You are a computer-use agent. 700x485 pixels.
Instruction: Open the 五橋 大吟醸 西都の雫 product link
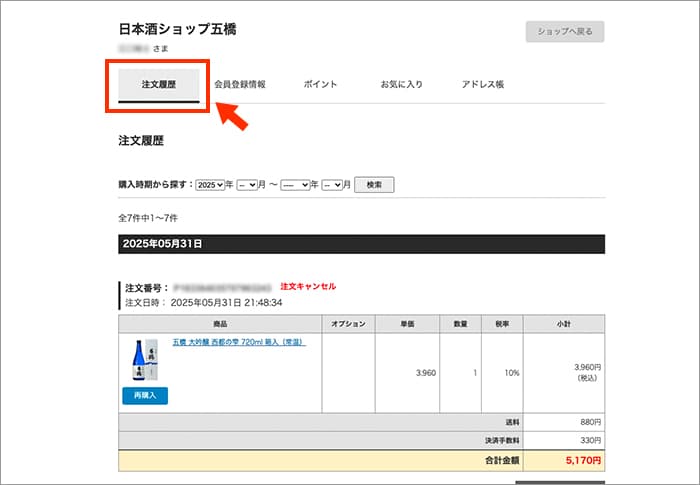(x=239, y=342)
